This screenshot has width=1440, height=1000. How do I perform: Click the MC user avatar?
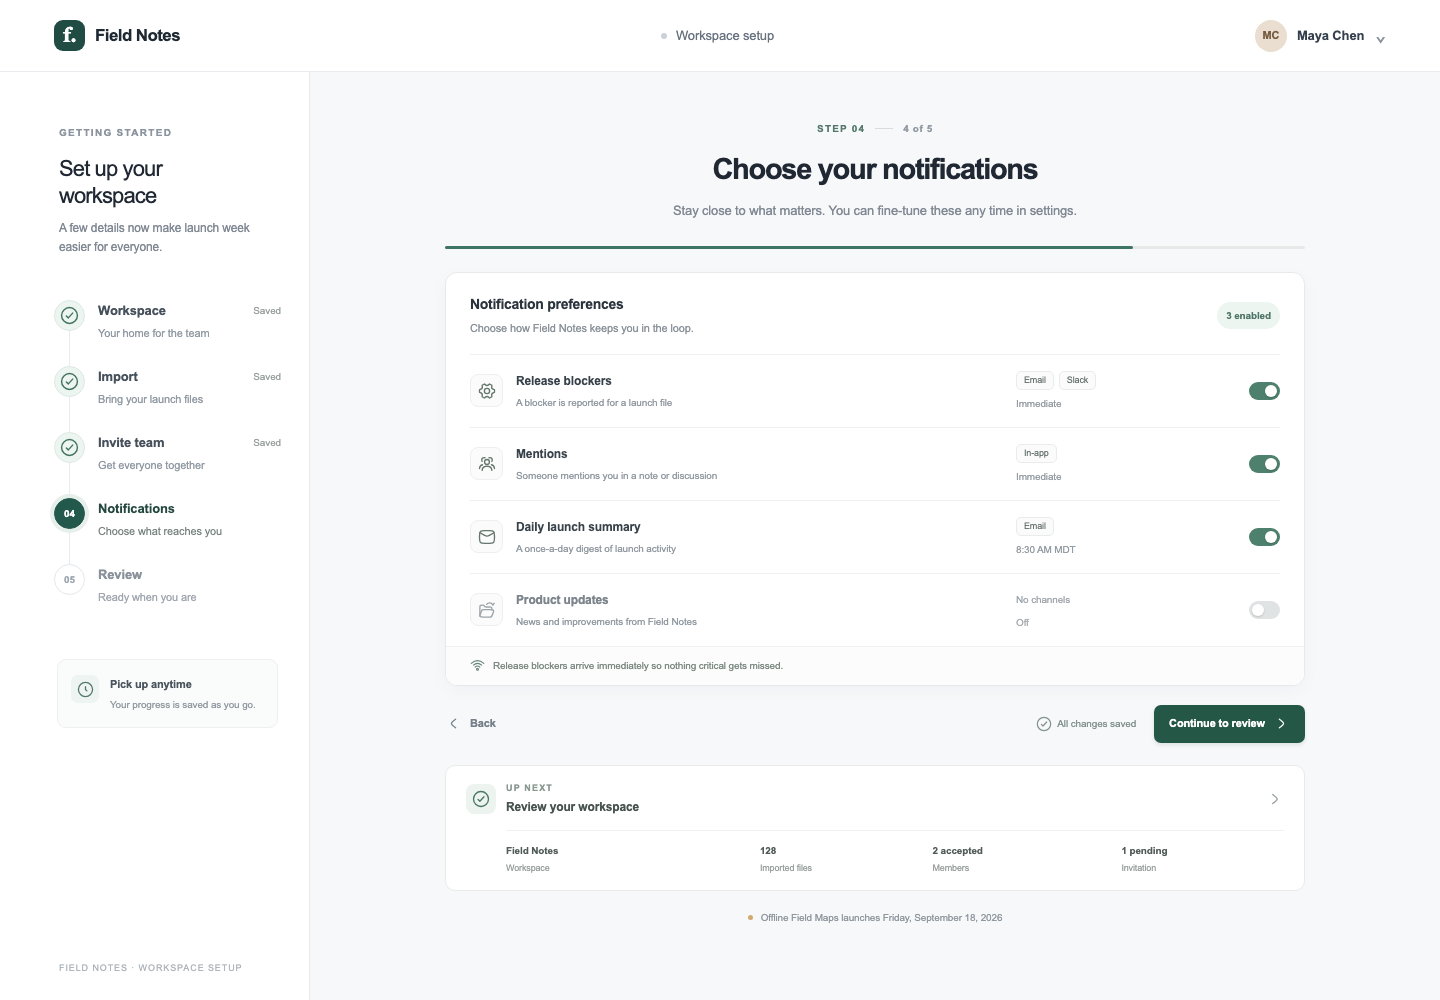click(x=1271, y=36)
